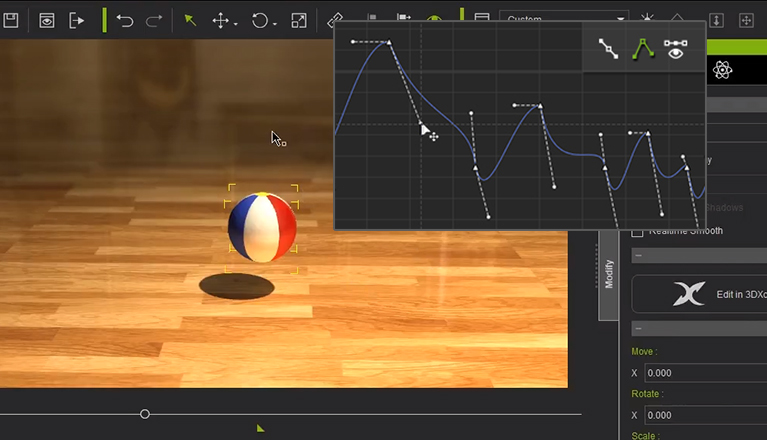Select the third peak key on curve
The image size is (767, 440).
coord(648,133)
